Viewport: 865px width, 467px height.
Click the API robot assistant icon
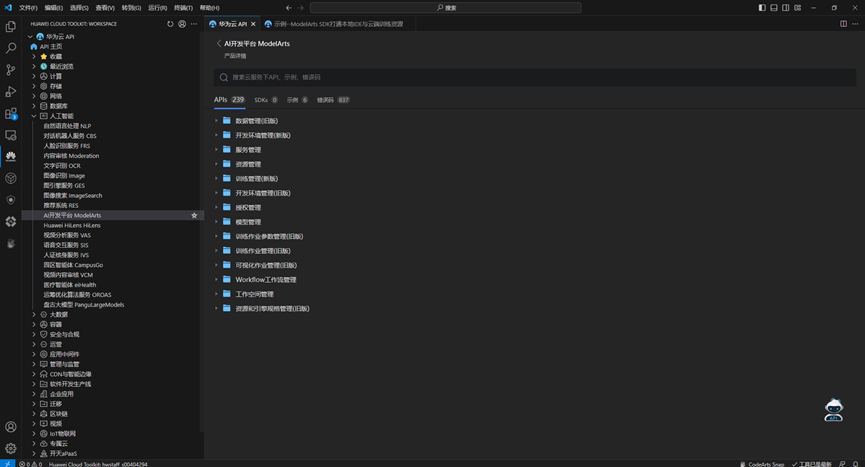pos(834,410)
